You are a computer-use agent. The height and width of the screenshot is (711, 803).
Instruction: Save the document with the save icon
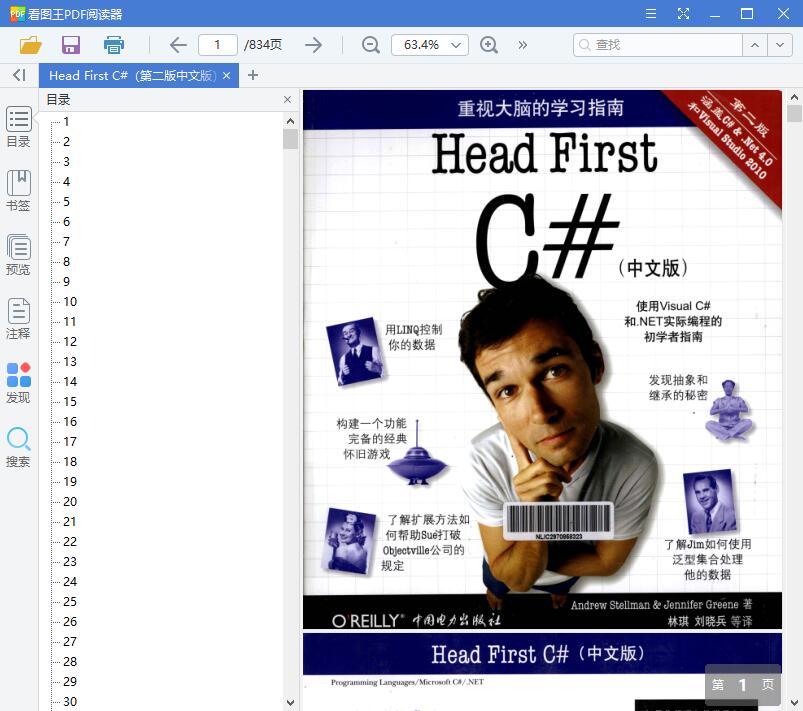pos(70,45)
